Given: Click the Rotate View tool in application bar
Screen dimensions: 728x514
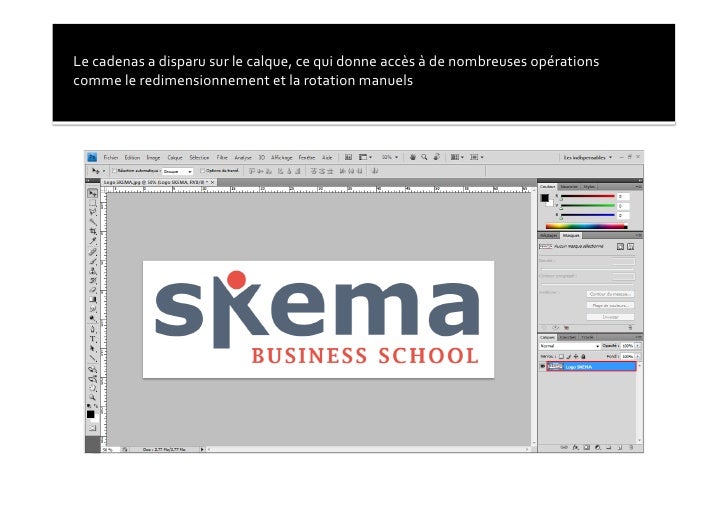Looking at the screenshot, I should [436, 157].
